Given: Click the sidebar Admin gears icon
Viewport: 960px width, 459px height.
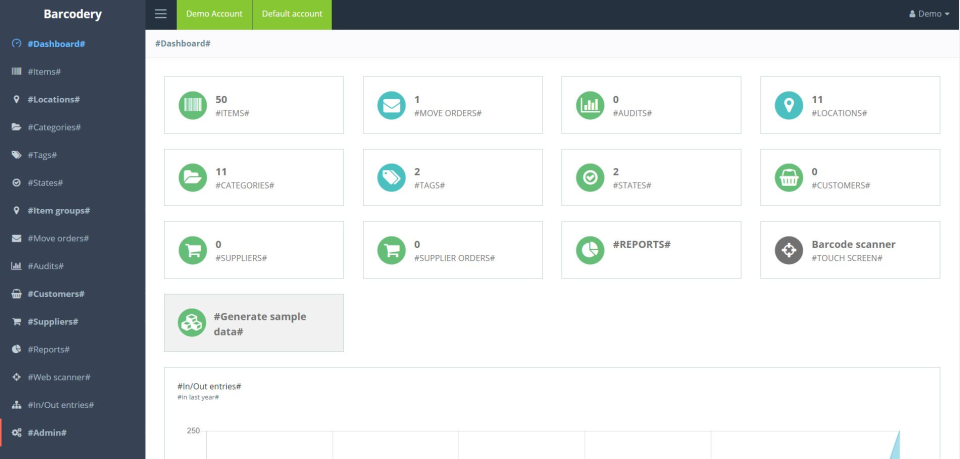Looking at the screenshot, I should pos(17,433).
